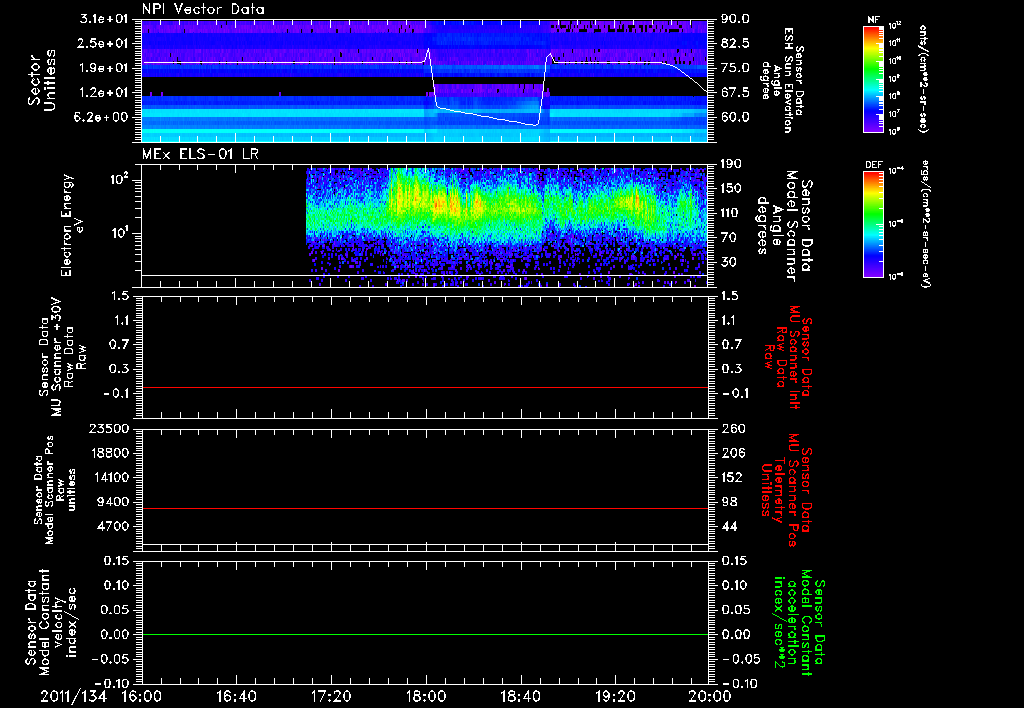Click the 110 scanner angle tick label
1024x708 pixels.
point(732,213)
